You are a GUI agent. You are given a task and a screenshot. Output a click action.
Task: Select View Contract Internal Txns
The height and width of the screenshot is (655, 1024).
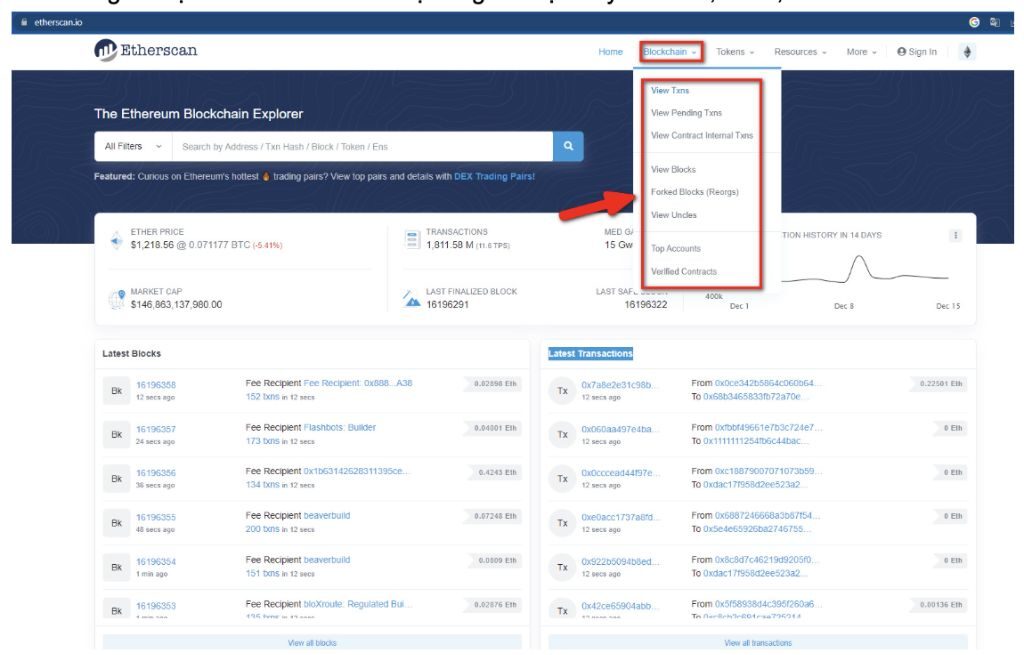click(702, 135)
